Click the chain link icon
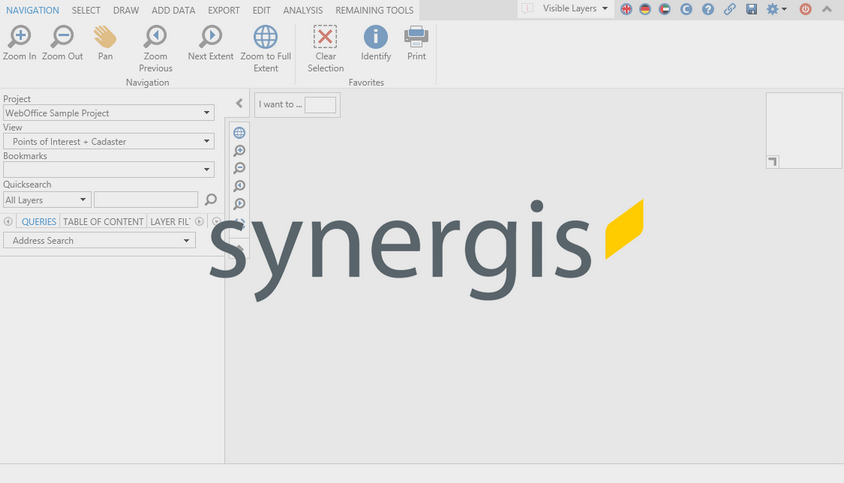 pyautogui.click(x=729, y=9)
